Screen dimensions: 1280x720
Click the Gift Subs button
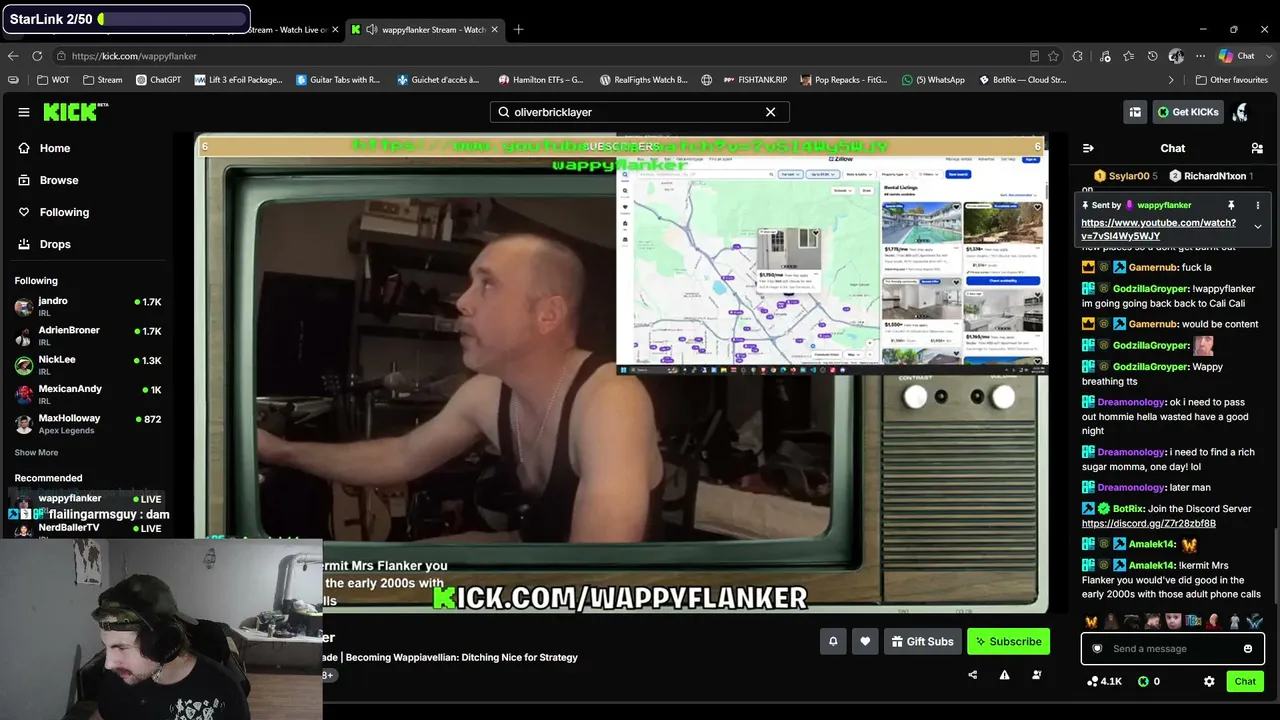922,641
